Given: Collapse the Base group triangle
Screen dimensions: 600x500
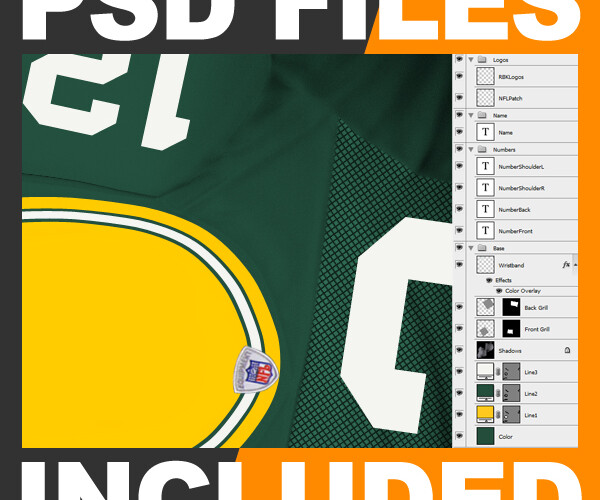Looking at the screenshot, I should [471, 248].
